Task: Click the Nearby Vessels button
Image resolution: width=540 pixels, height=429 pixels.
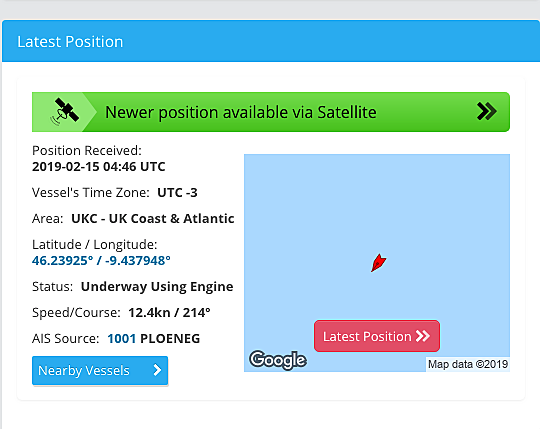Action: tap(100, 370)
